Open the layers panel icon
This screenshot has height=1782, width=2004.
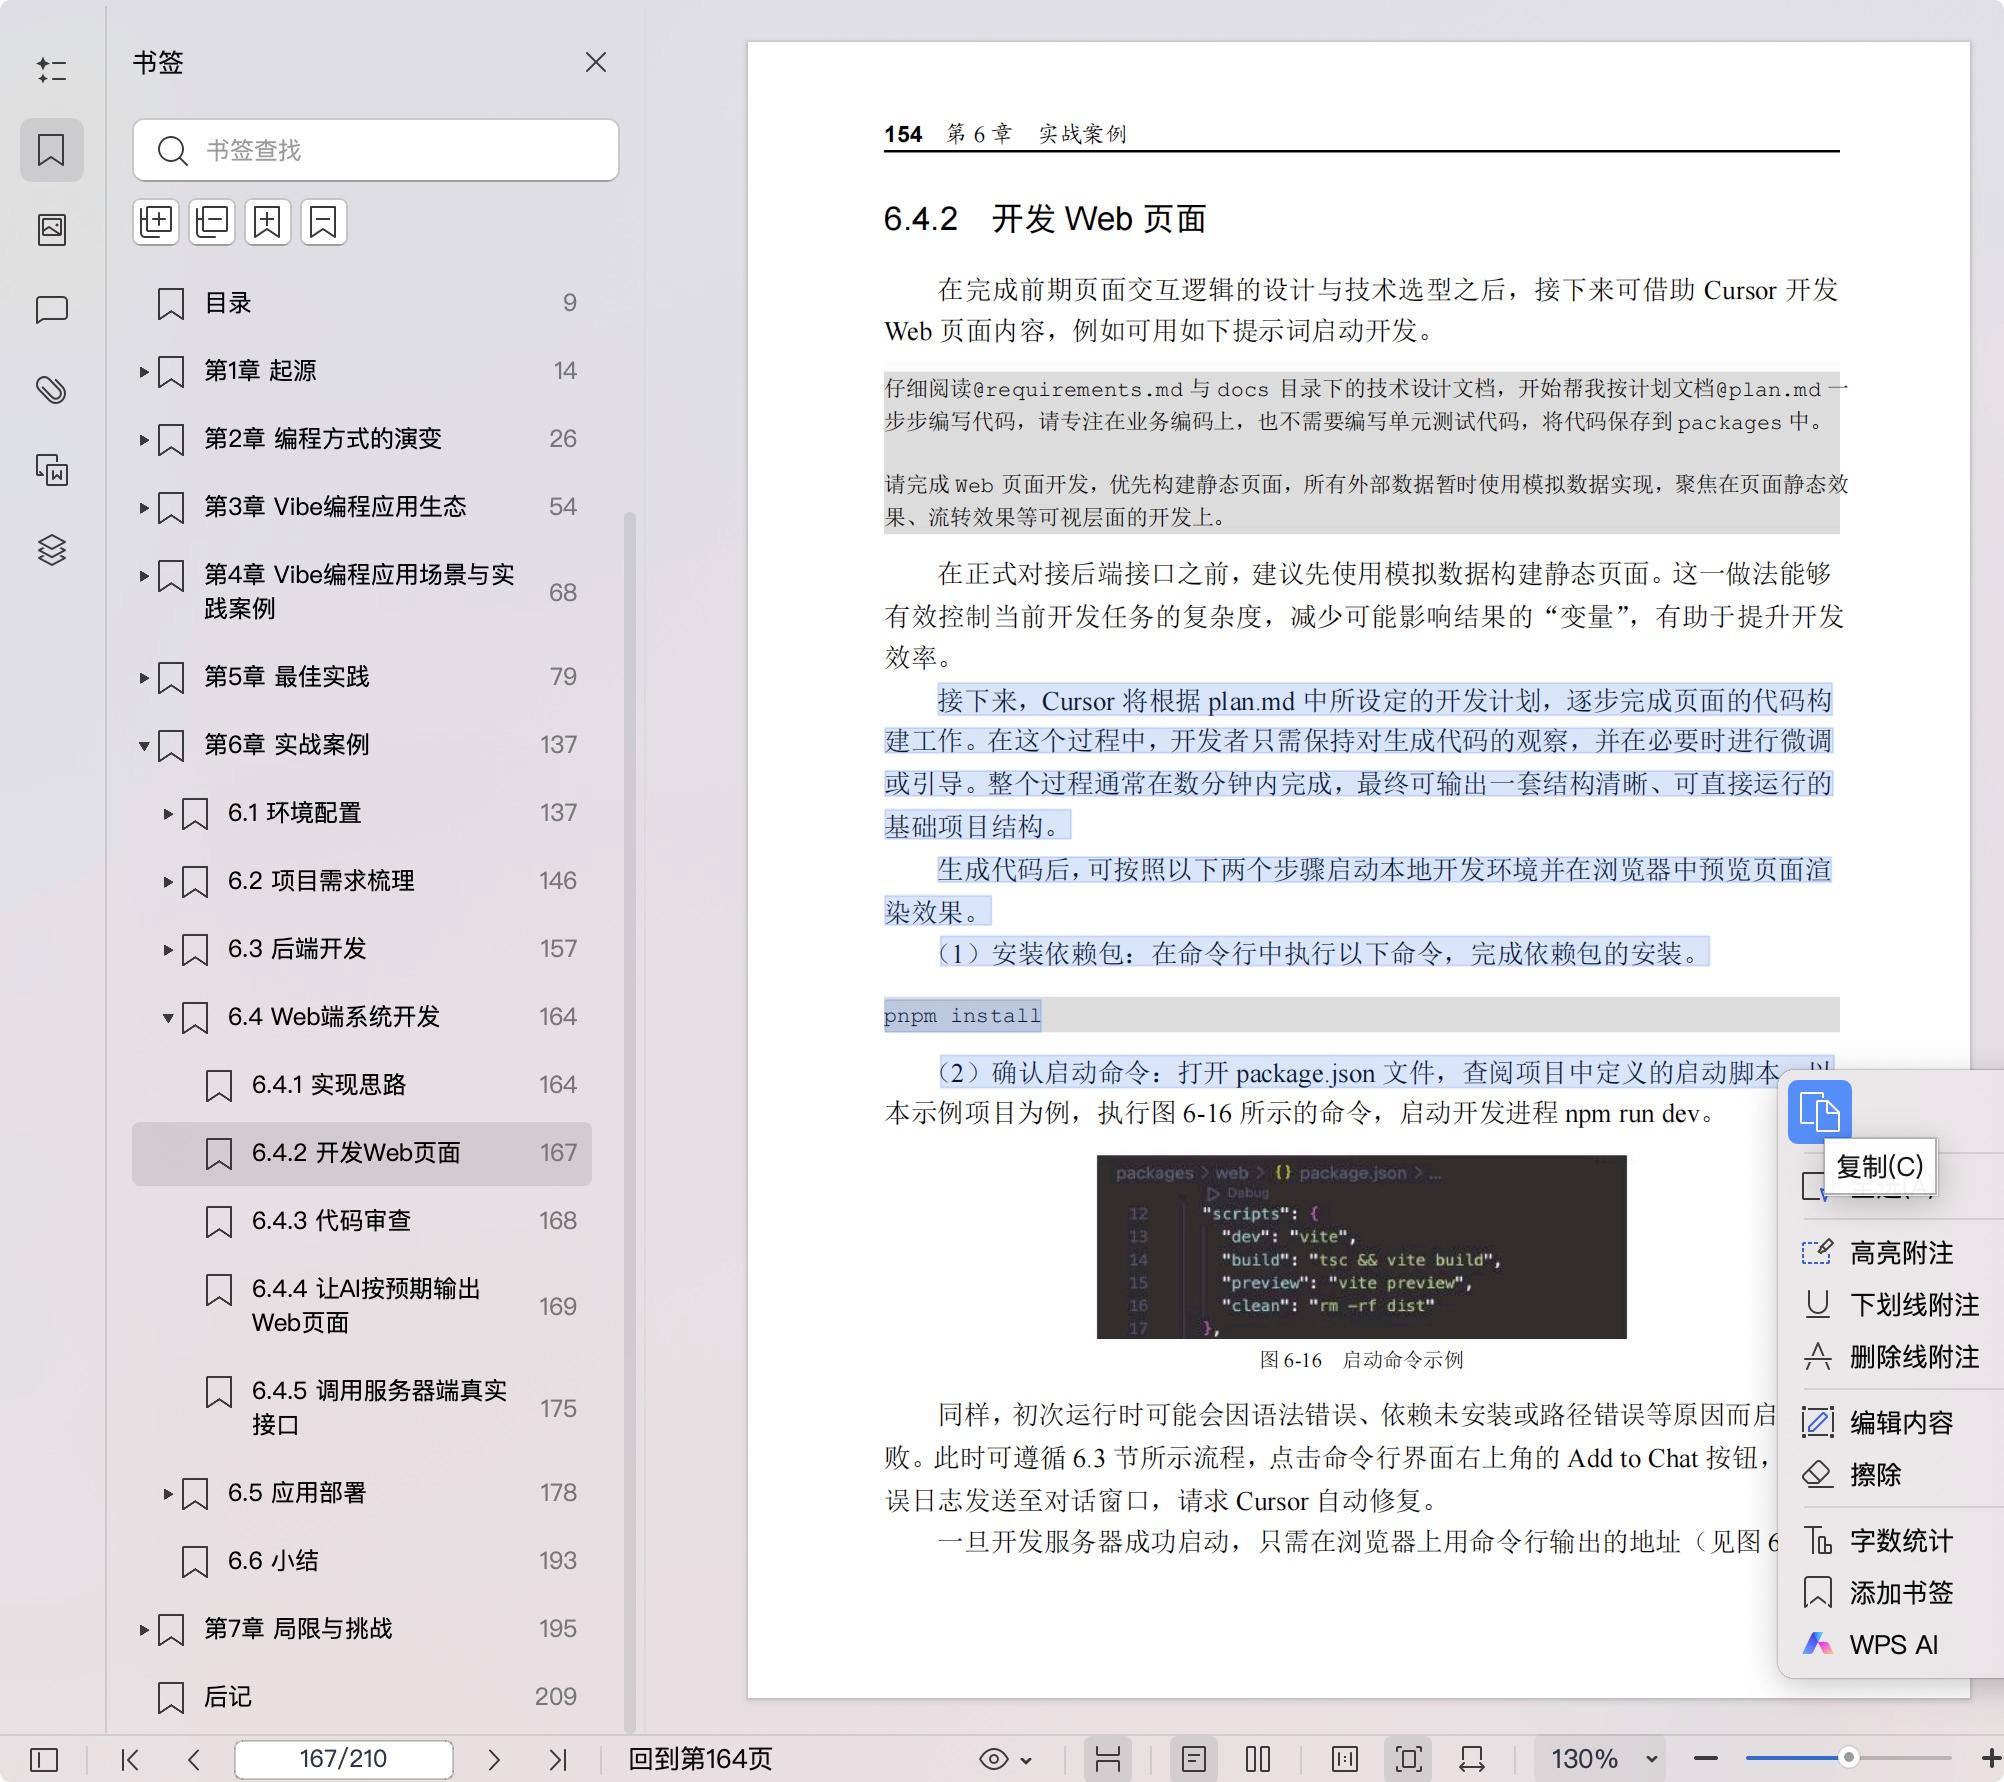coord(52,550)
